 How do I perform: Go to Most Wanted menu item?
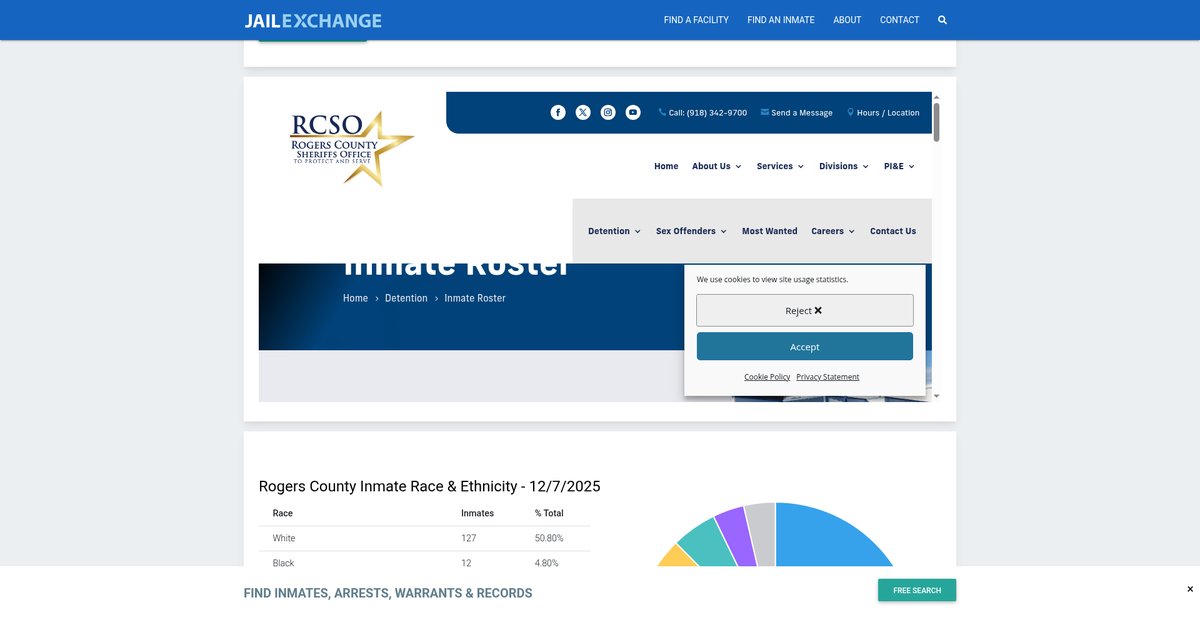769,231
